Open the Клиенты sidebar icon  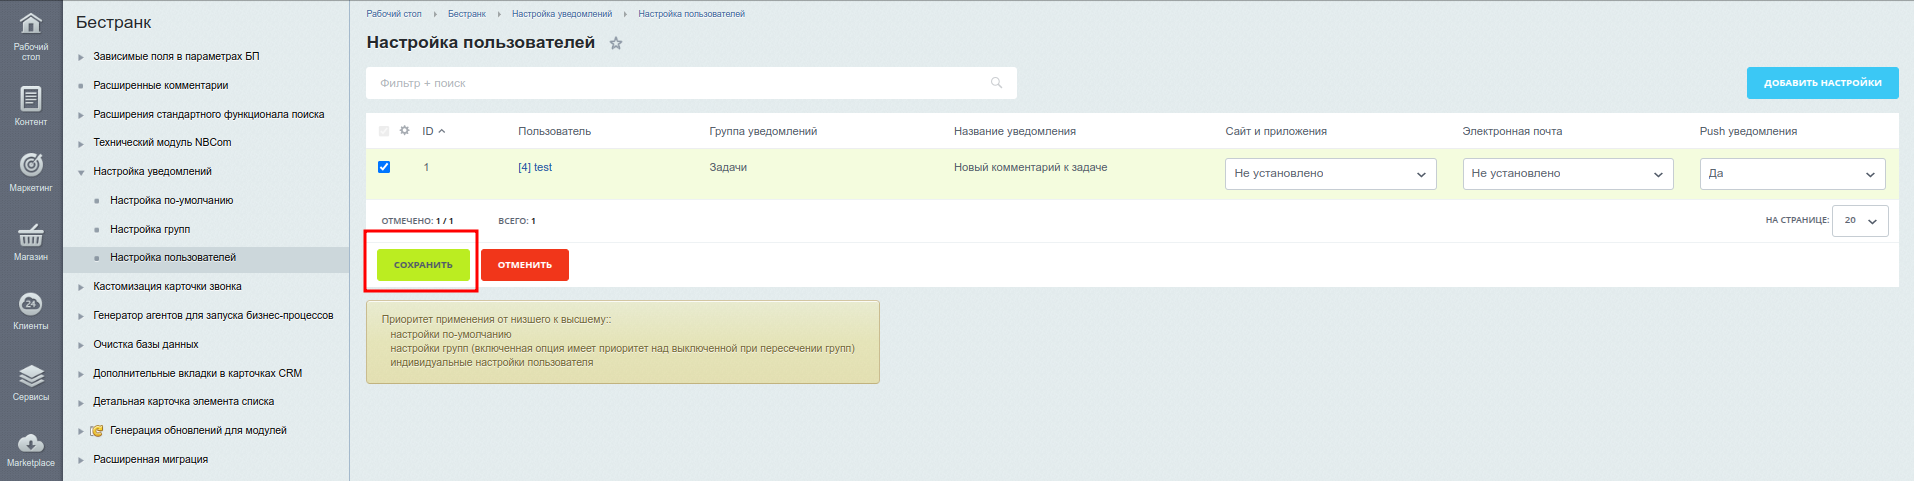coord(31,305)
